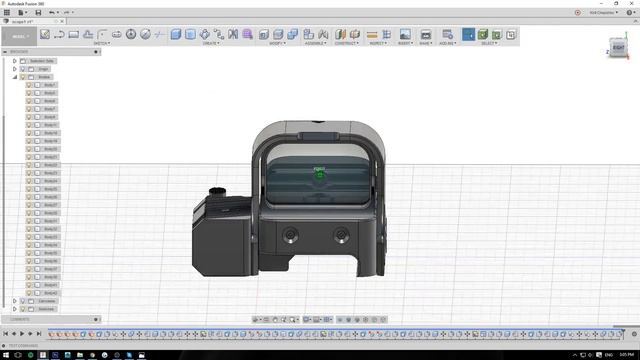Open the timeline settings gear
Viewport: 640px width, 360px height.
click(634, 334)
